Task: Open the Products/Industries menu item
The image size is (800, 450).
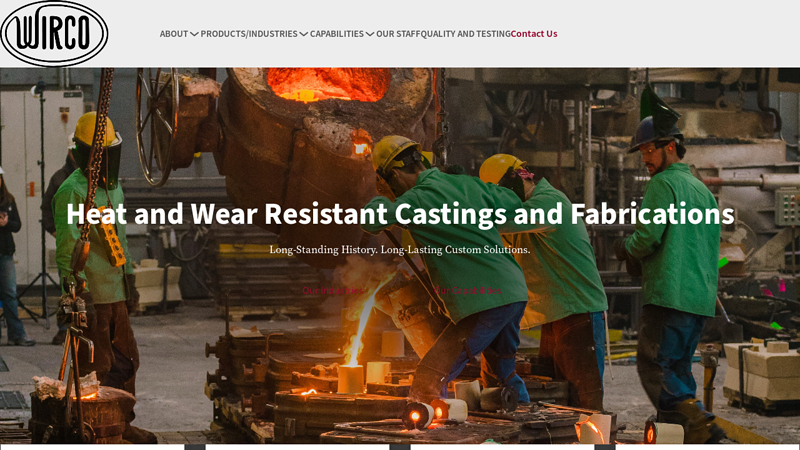Action: coord(248,34)
